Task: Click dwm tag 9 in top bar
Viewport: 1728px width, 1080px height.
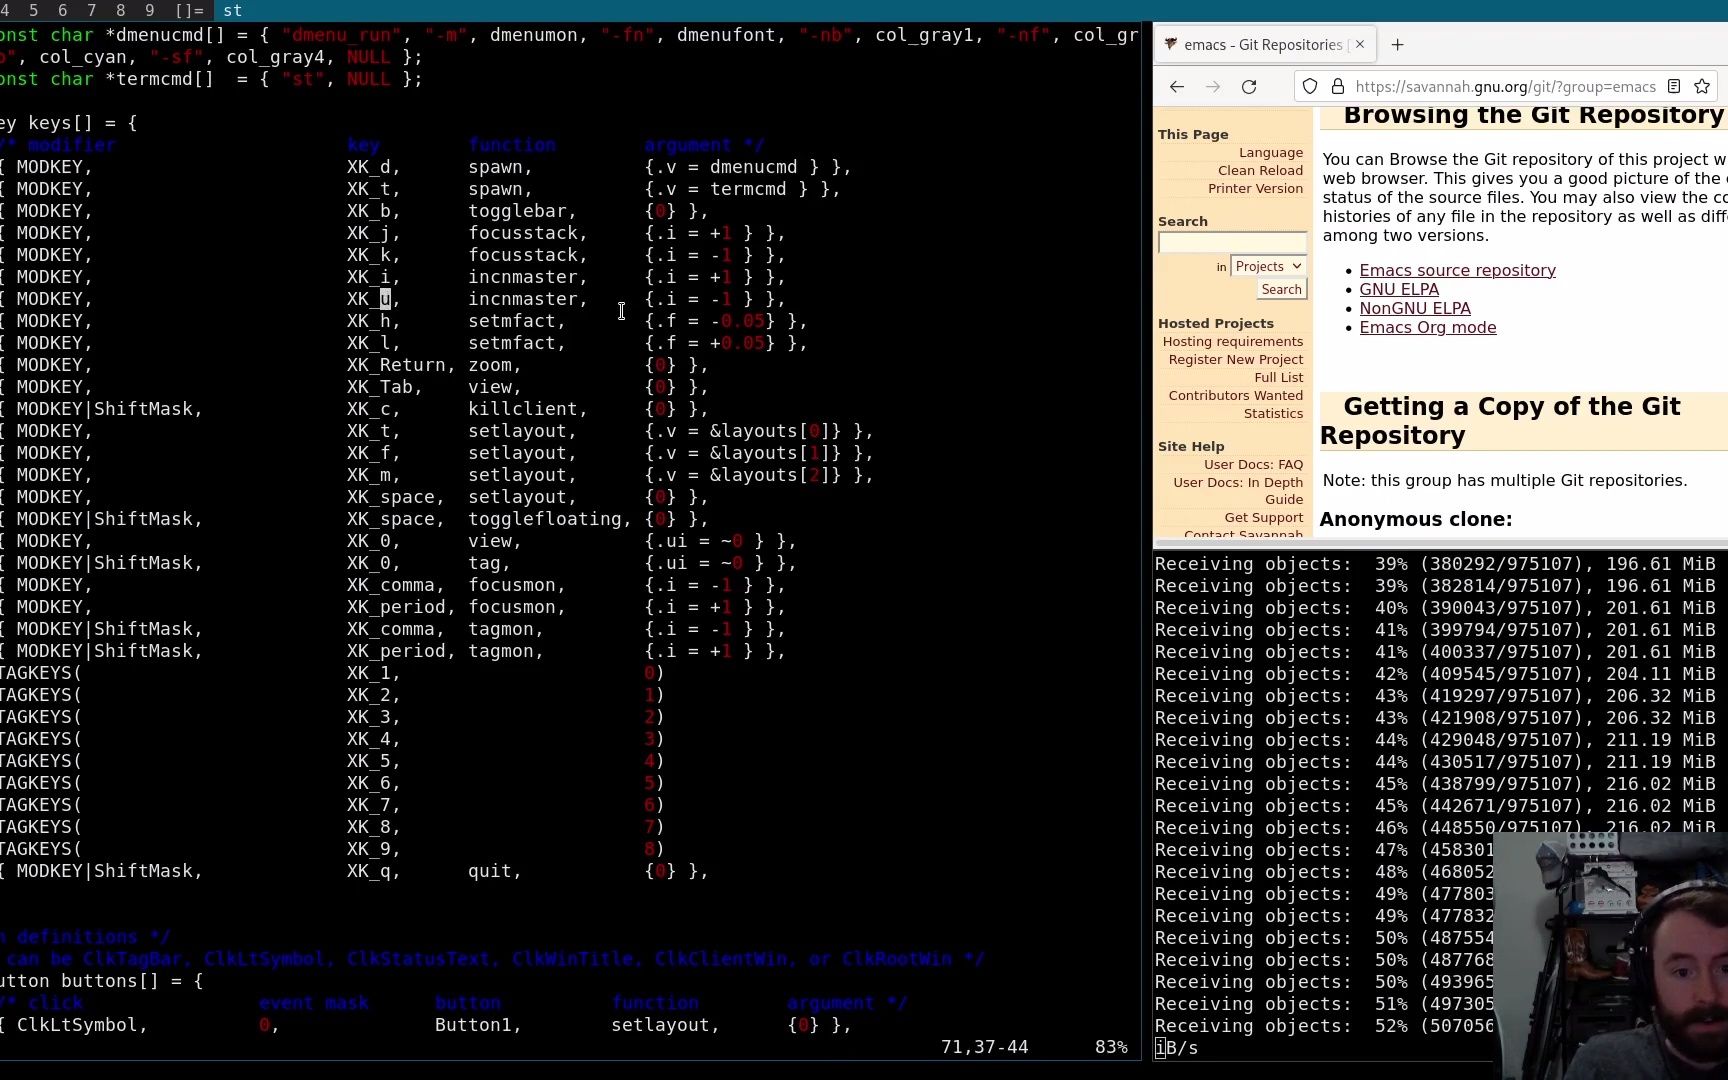Action: tap(150, 10)
